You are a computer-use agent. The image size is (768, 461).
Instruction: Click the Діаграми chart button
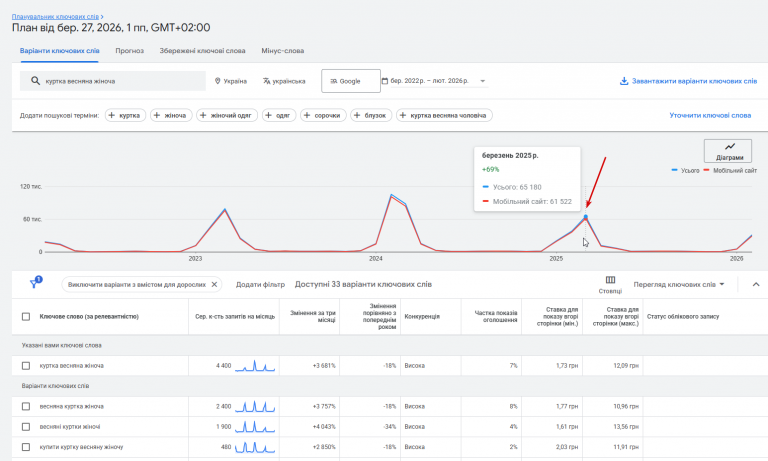click(727, 151)
